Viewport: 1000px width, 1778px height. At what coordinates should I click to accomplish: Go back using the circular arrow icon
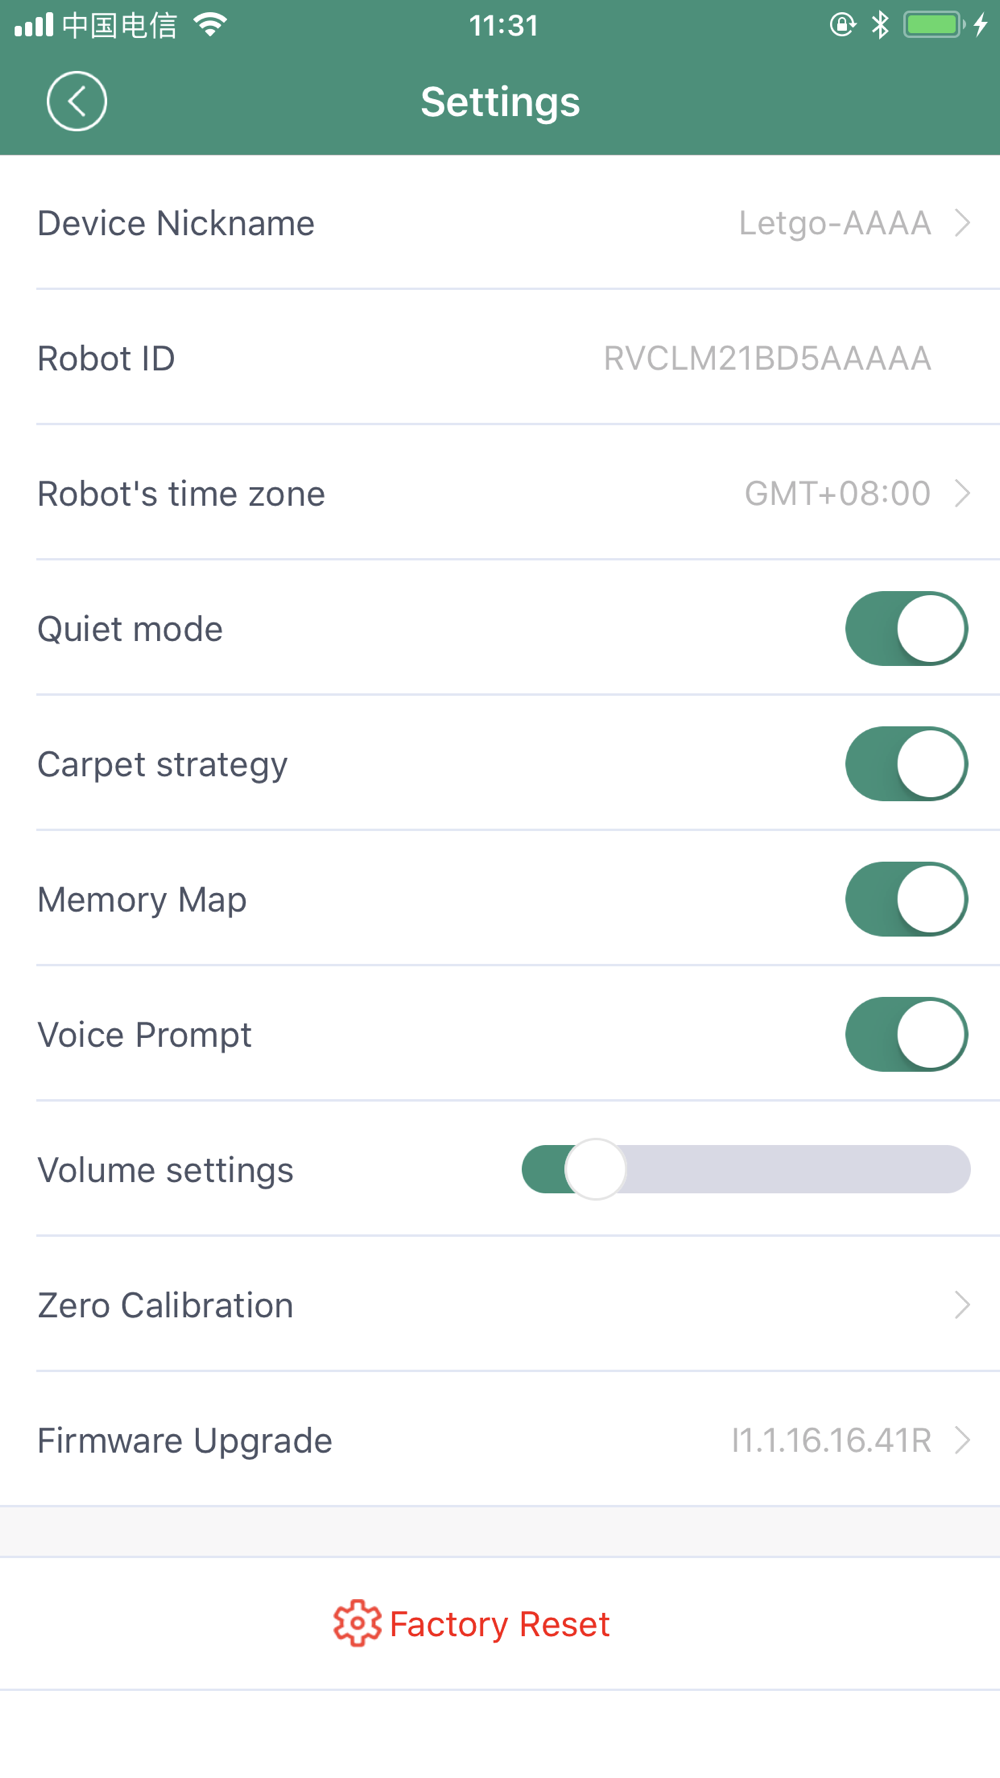coord(77,101)
